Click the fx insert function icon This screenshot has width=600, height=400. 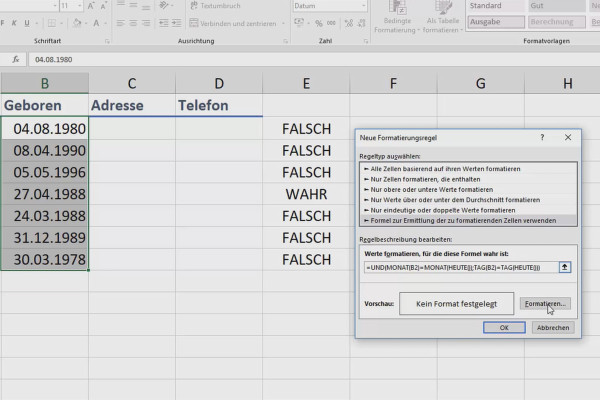point(15,59)
